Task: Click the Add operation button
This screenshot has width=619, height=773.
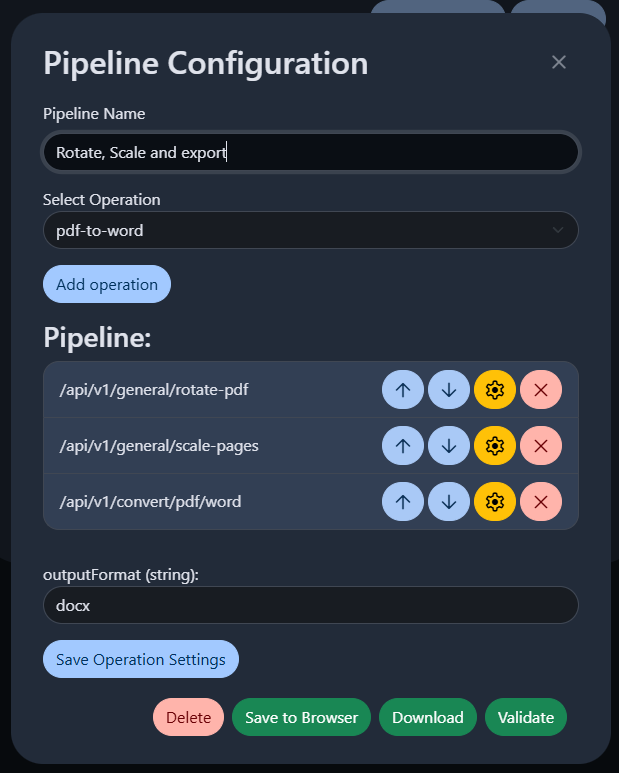Action: pyautogui.click(x=107, y=284)
